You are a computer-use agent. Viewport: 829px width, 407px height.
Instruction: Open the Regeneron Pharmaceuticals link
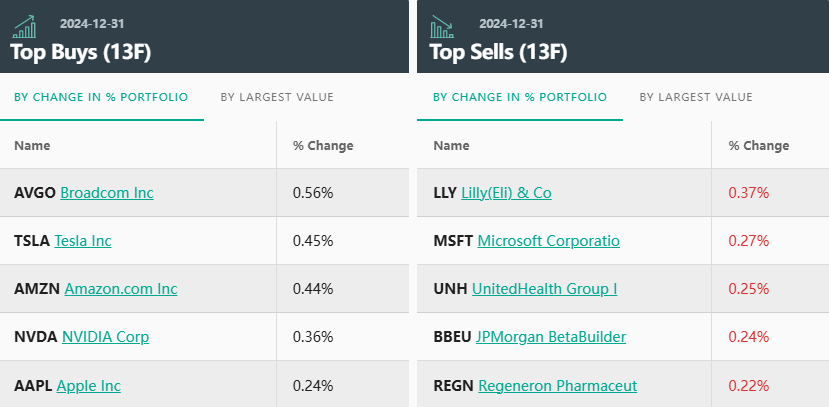(558, 385)
